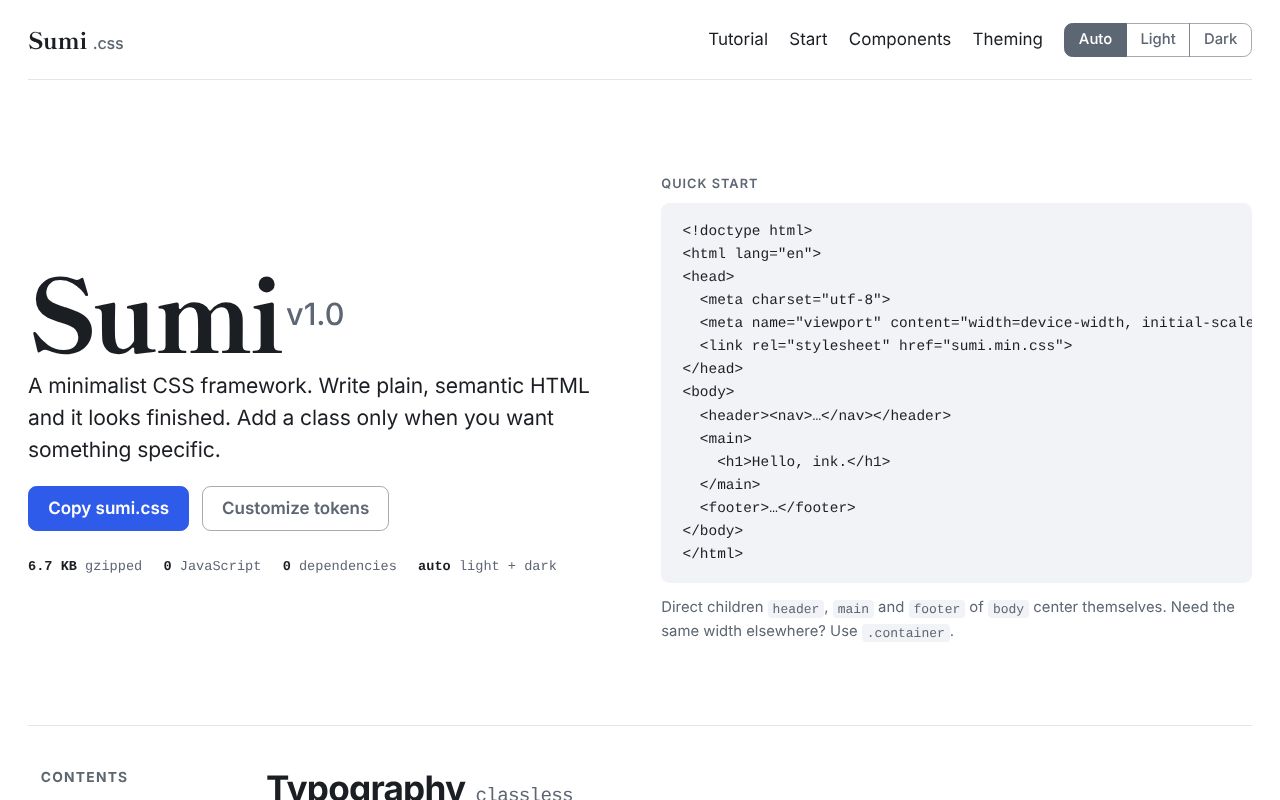Switch to the Dark theme option
Image resolution: width=1280 pixels, height=800 pixels.
tap(1220, 39)
